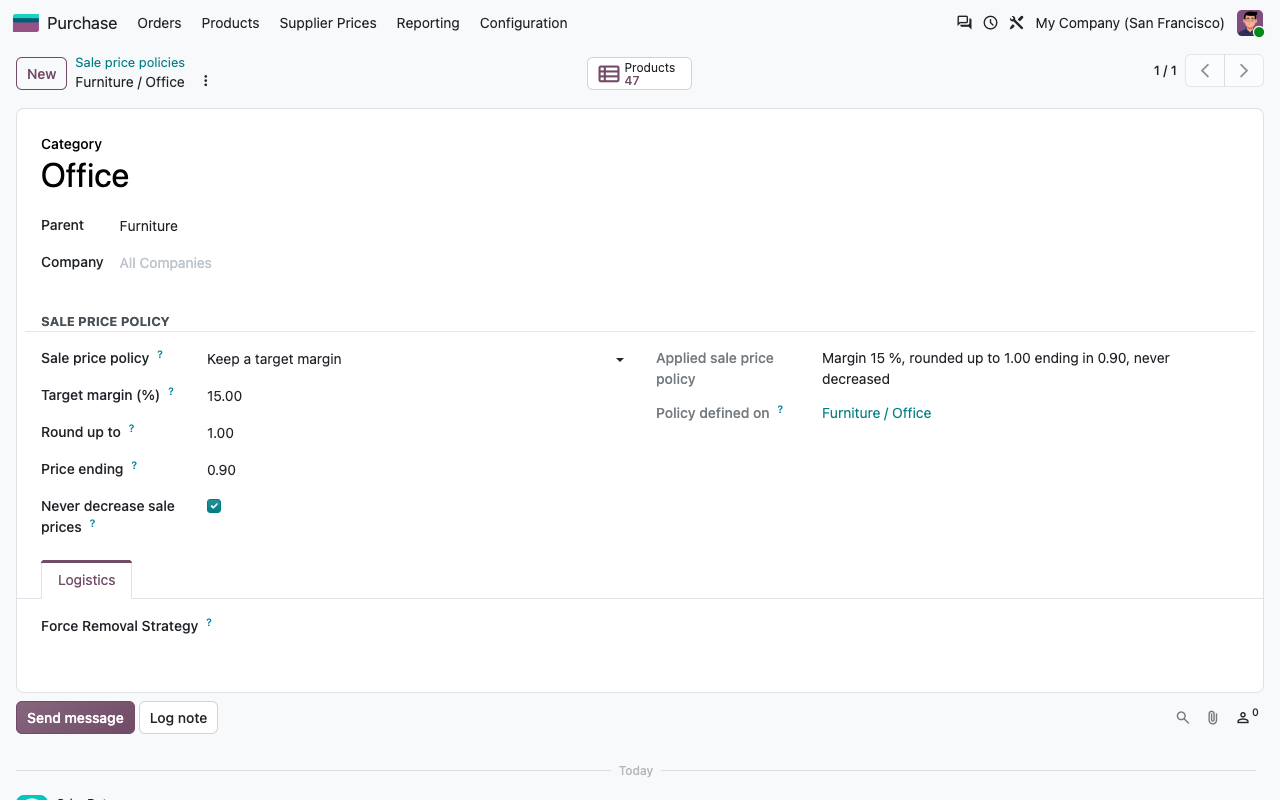This screenshot has height=800, width=1280.
Task: Uncheck Never decrease sale prices checkbox
Action: (x=214, y=506)
